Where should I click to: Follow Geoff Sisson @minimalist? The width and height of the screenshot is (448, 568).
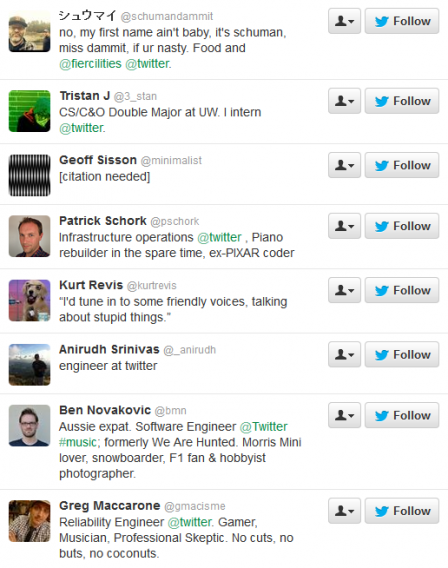point(402,166)
